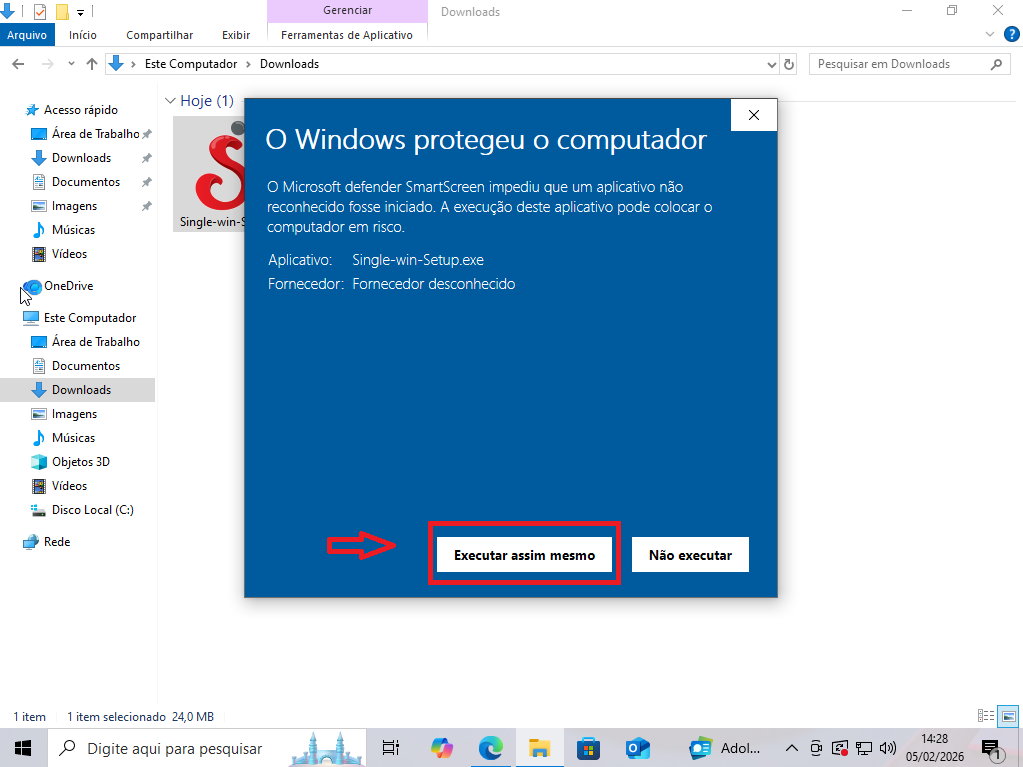Open the address bar dropdown arrow

770,63
